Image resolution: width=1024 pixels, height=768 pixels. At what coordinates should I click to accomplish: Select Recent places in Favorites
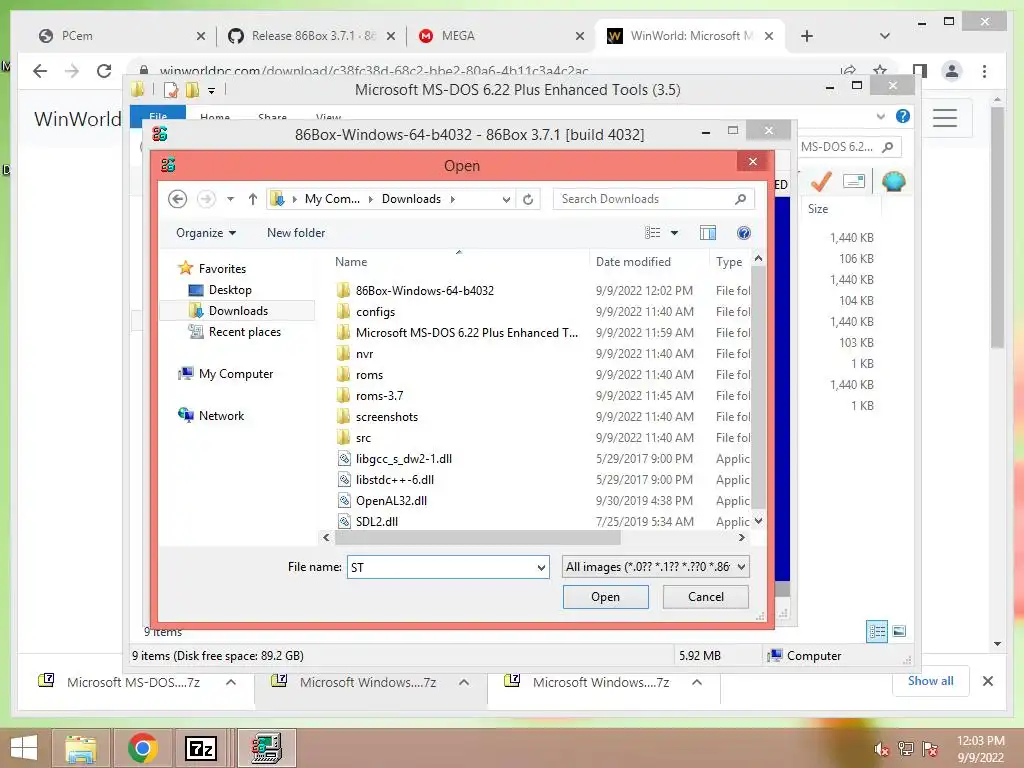(245, 332)
